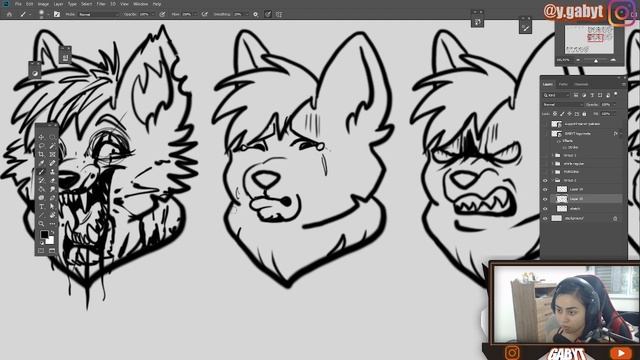The height and width of the screenshot is (360, 640).
Task: Select the Lasso tool
Action: [x=41, y=146]
